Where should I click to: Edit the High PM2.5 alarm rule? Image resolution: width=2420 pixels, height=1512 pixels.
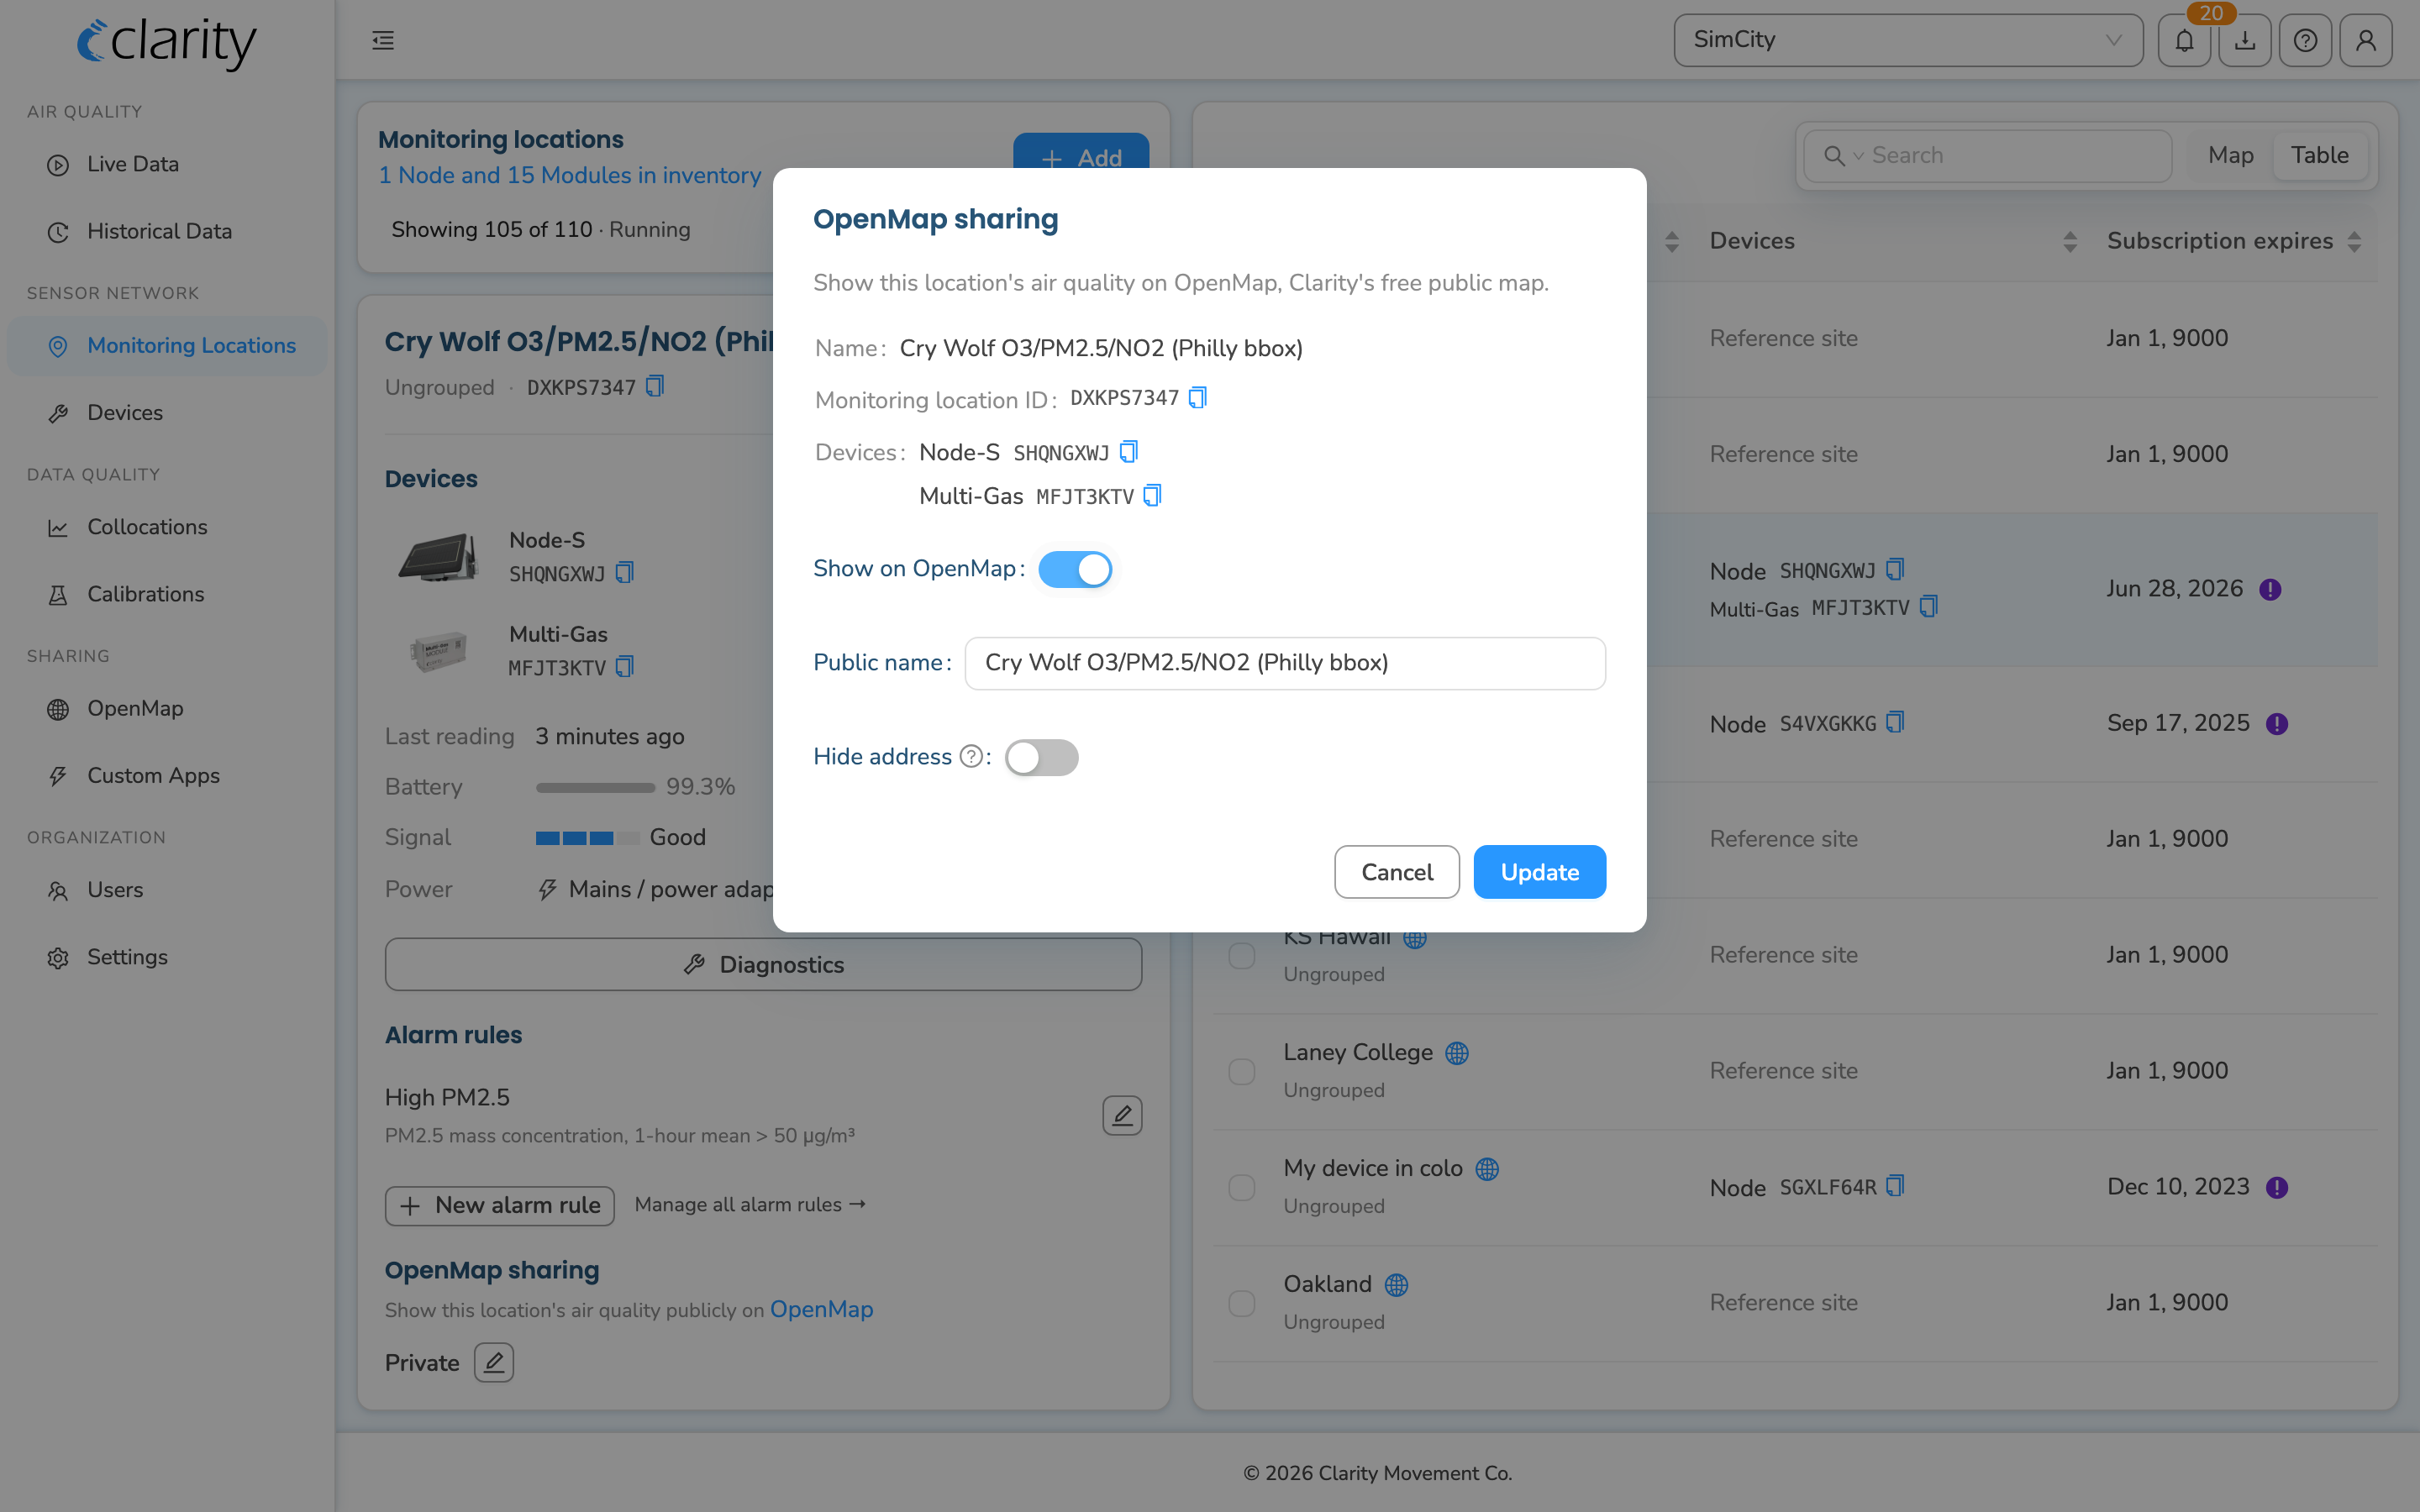(1122, 1115)
